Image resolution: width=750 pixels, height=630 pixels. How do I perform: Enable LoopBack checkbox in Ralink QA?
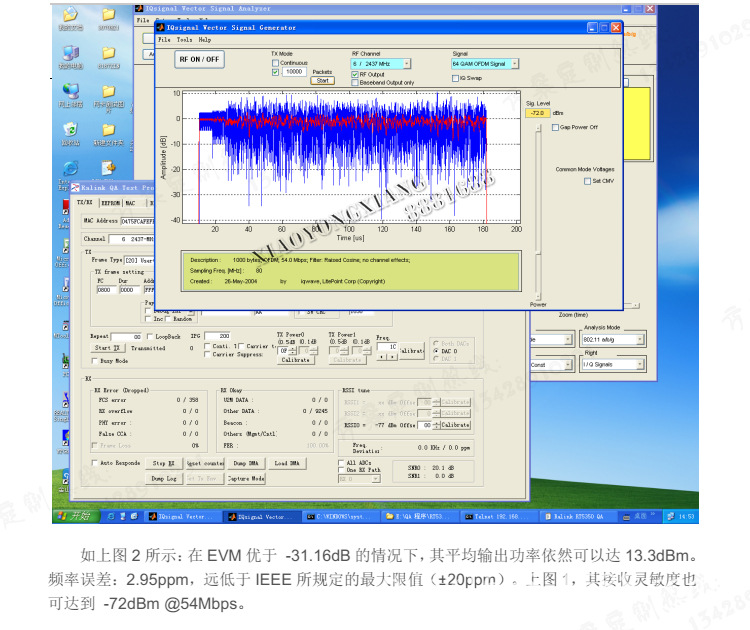(x=150, y=337)
